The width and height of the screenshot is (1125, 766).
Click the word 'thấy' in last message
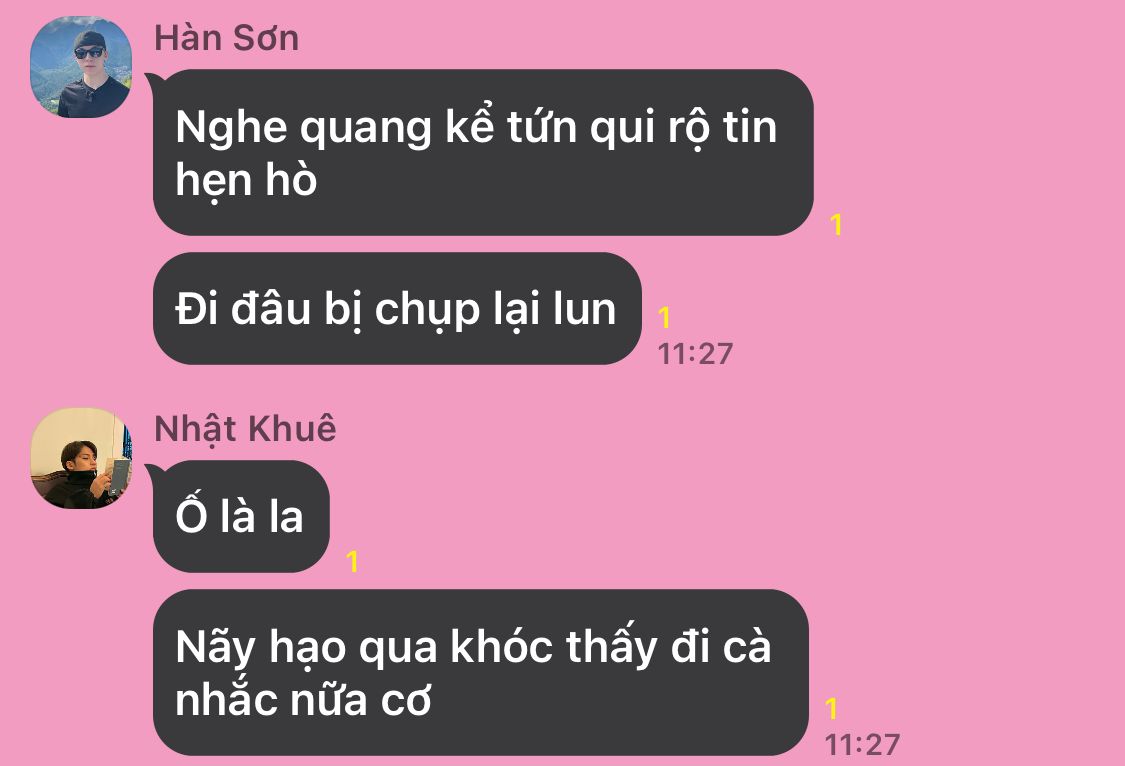[x=612, y=648]
